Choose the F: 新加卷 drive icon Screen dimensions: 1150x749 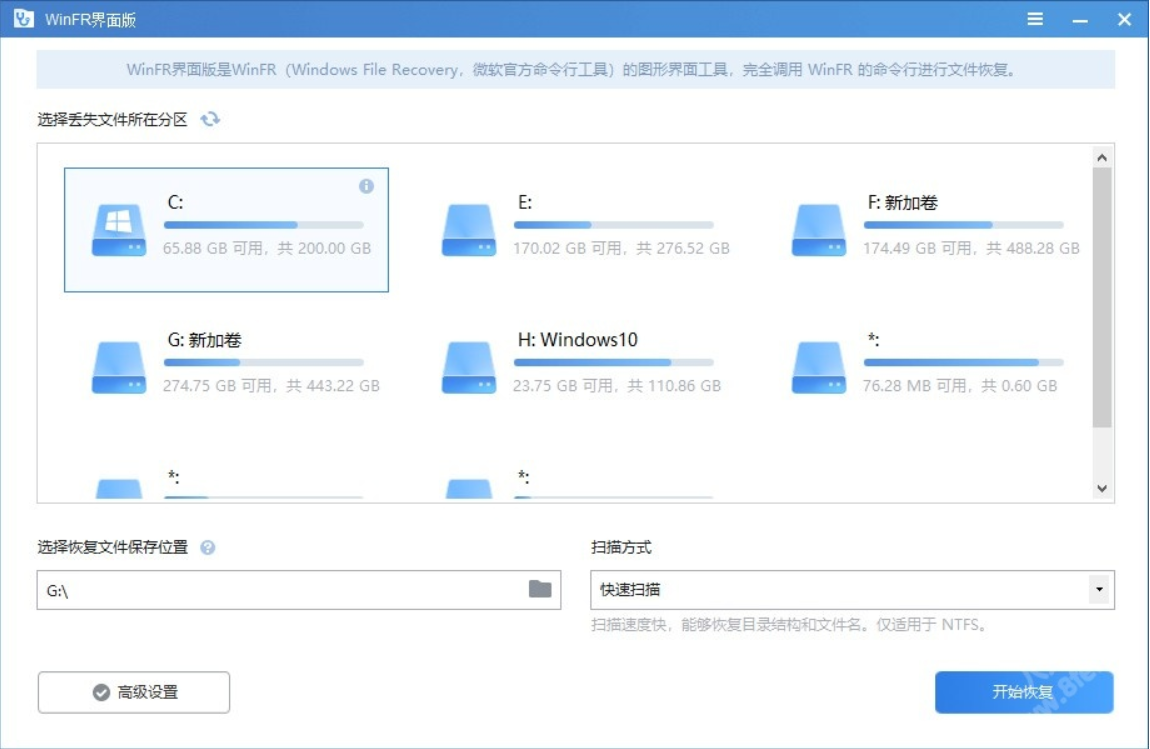(x=819, y=230)
